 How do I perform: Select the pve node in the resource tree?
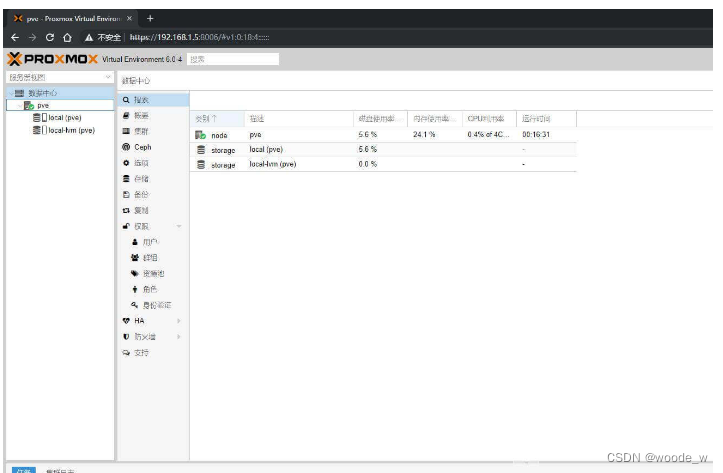pos(60,106)
